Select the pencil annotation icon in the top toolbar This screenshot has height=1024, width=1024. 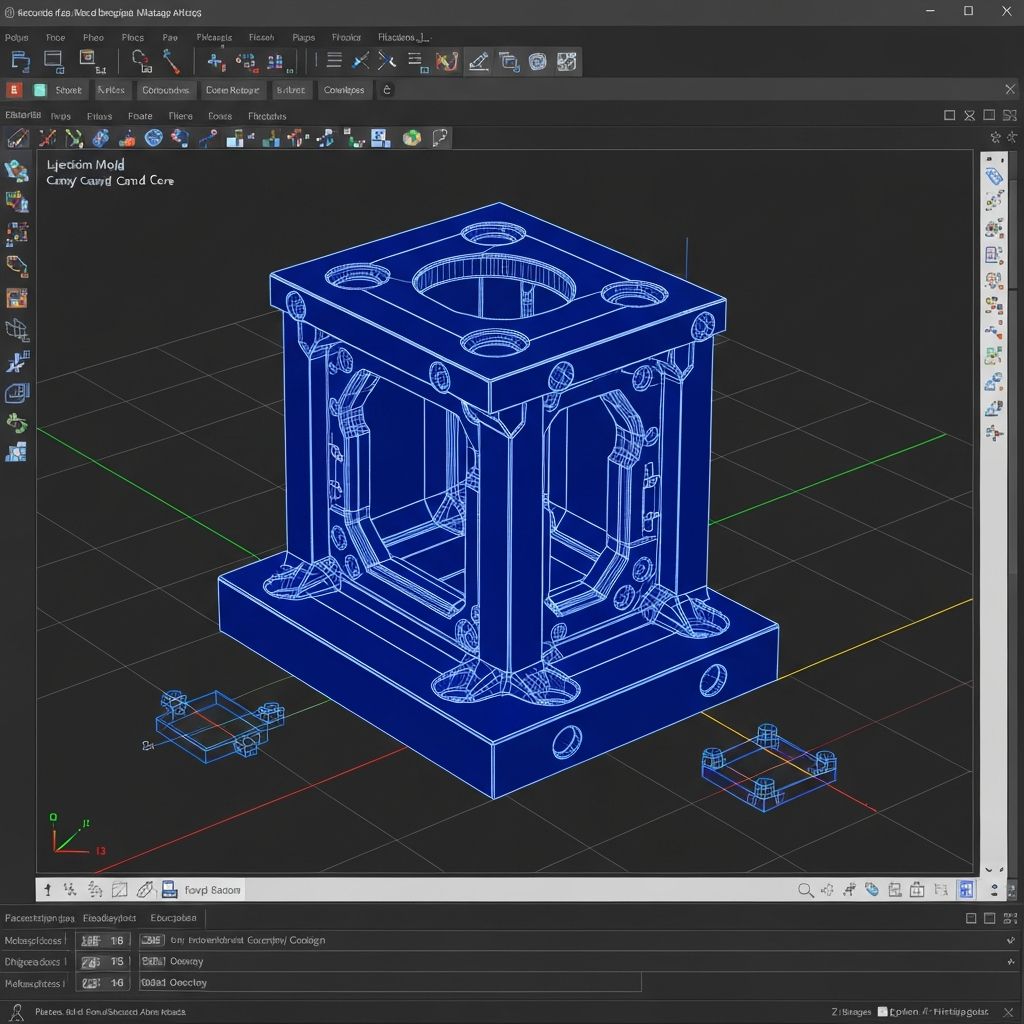[479, 61]
